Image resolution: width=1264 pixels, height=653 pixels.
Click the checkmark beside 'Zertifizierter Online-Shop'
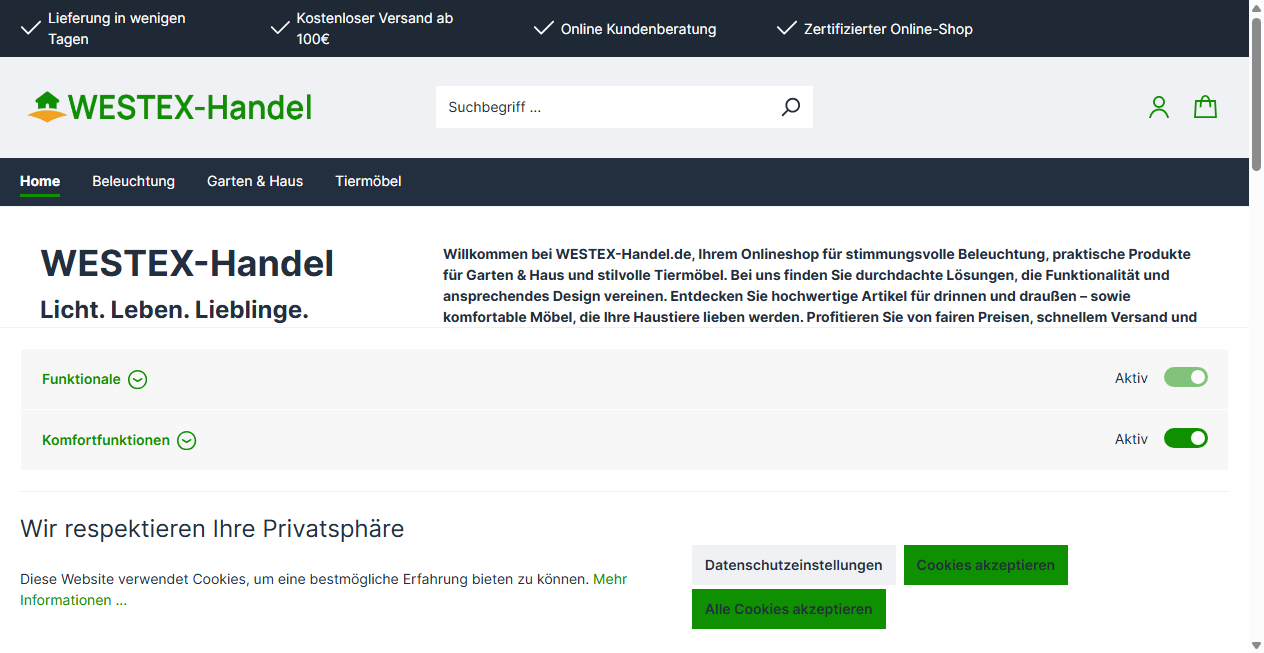click(x=786, y=28)
